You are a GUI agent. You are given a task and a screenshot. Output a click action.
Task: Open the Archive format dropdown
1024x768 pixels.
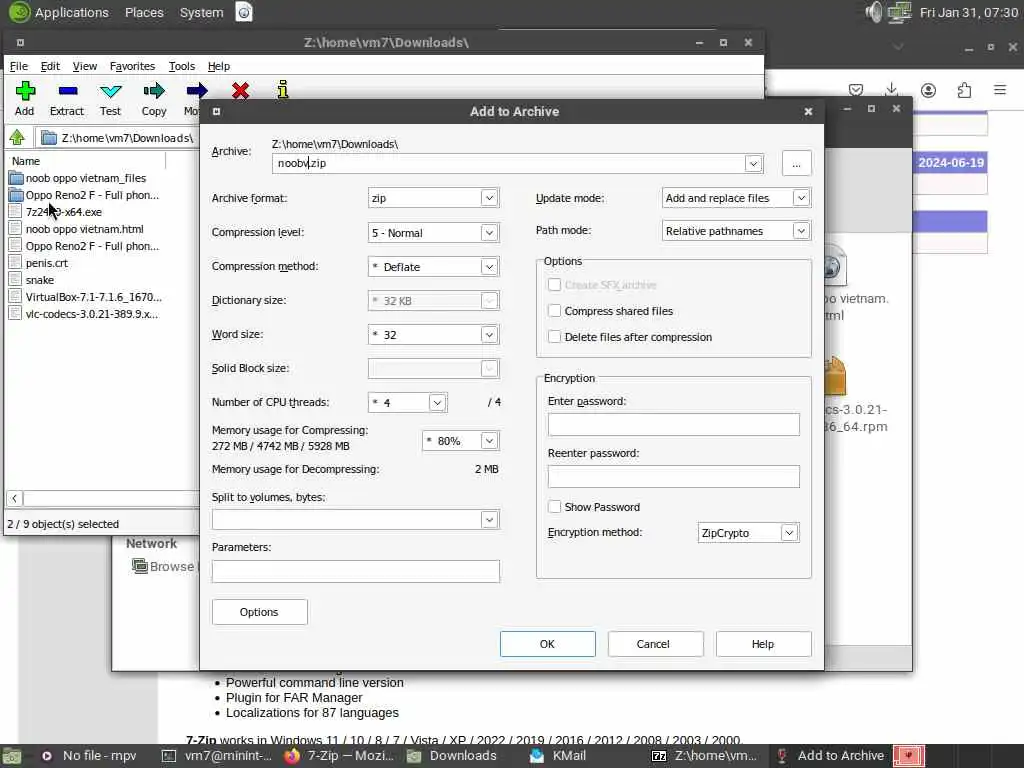[489, 198]
